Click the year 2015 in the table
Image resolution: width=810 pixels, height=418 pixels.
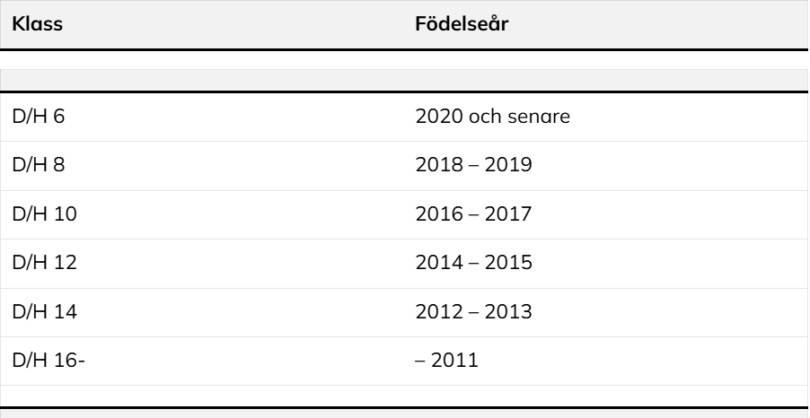pos(506,262)
